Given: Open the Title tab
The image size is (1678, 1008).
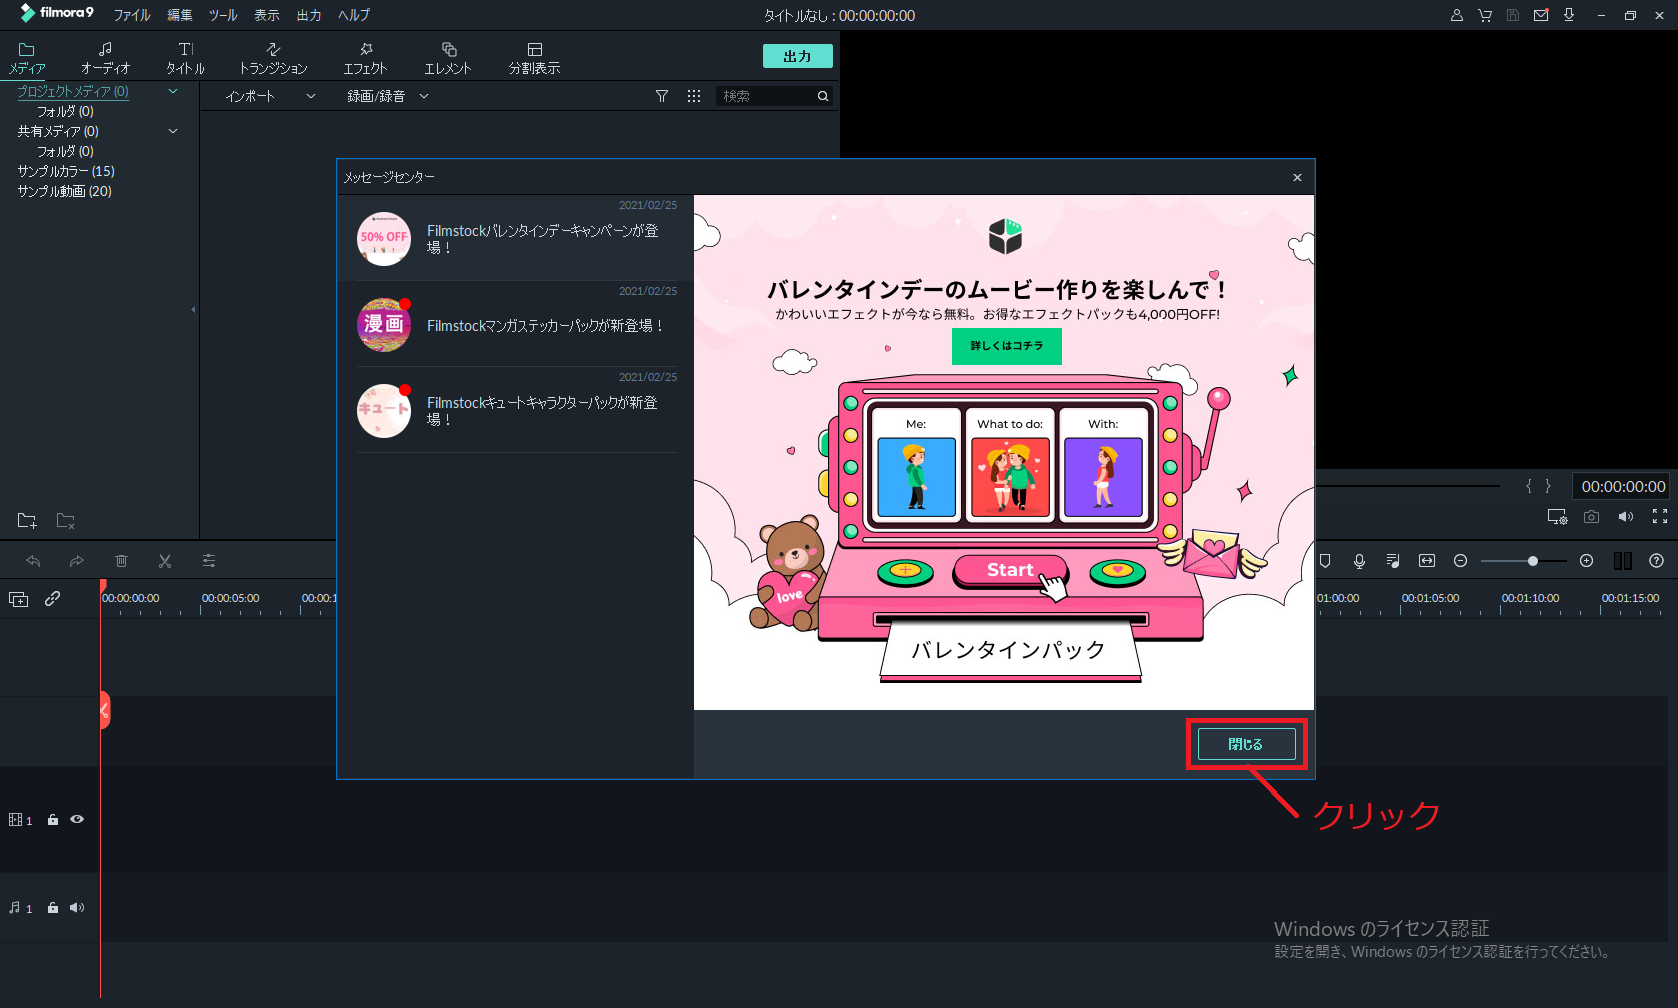Looking at the screenshot, I should coord(185,59).
